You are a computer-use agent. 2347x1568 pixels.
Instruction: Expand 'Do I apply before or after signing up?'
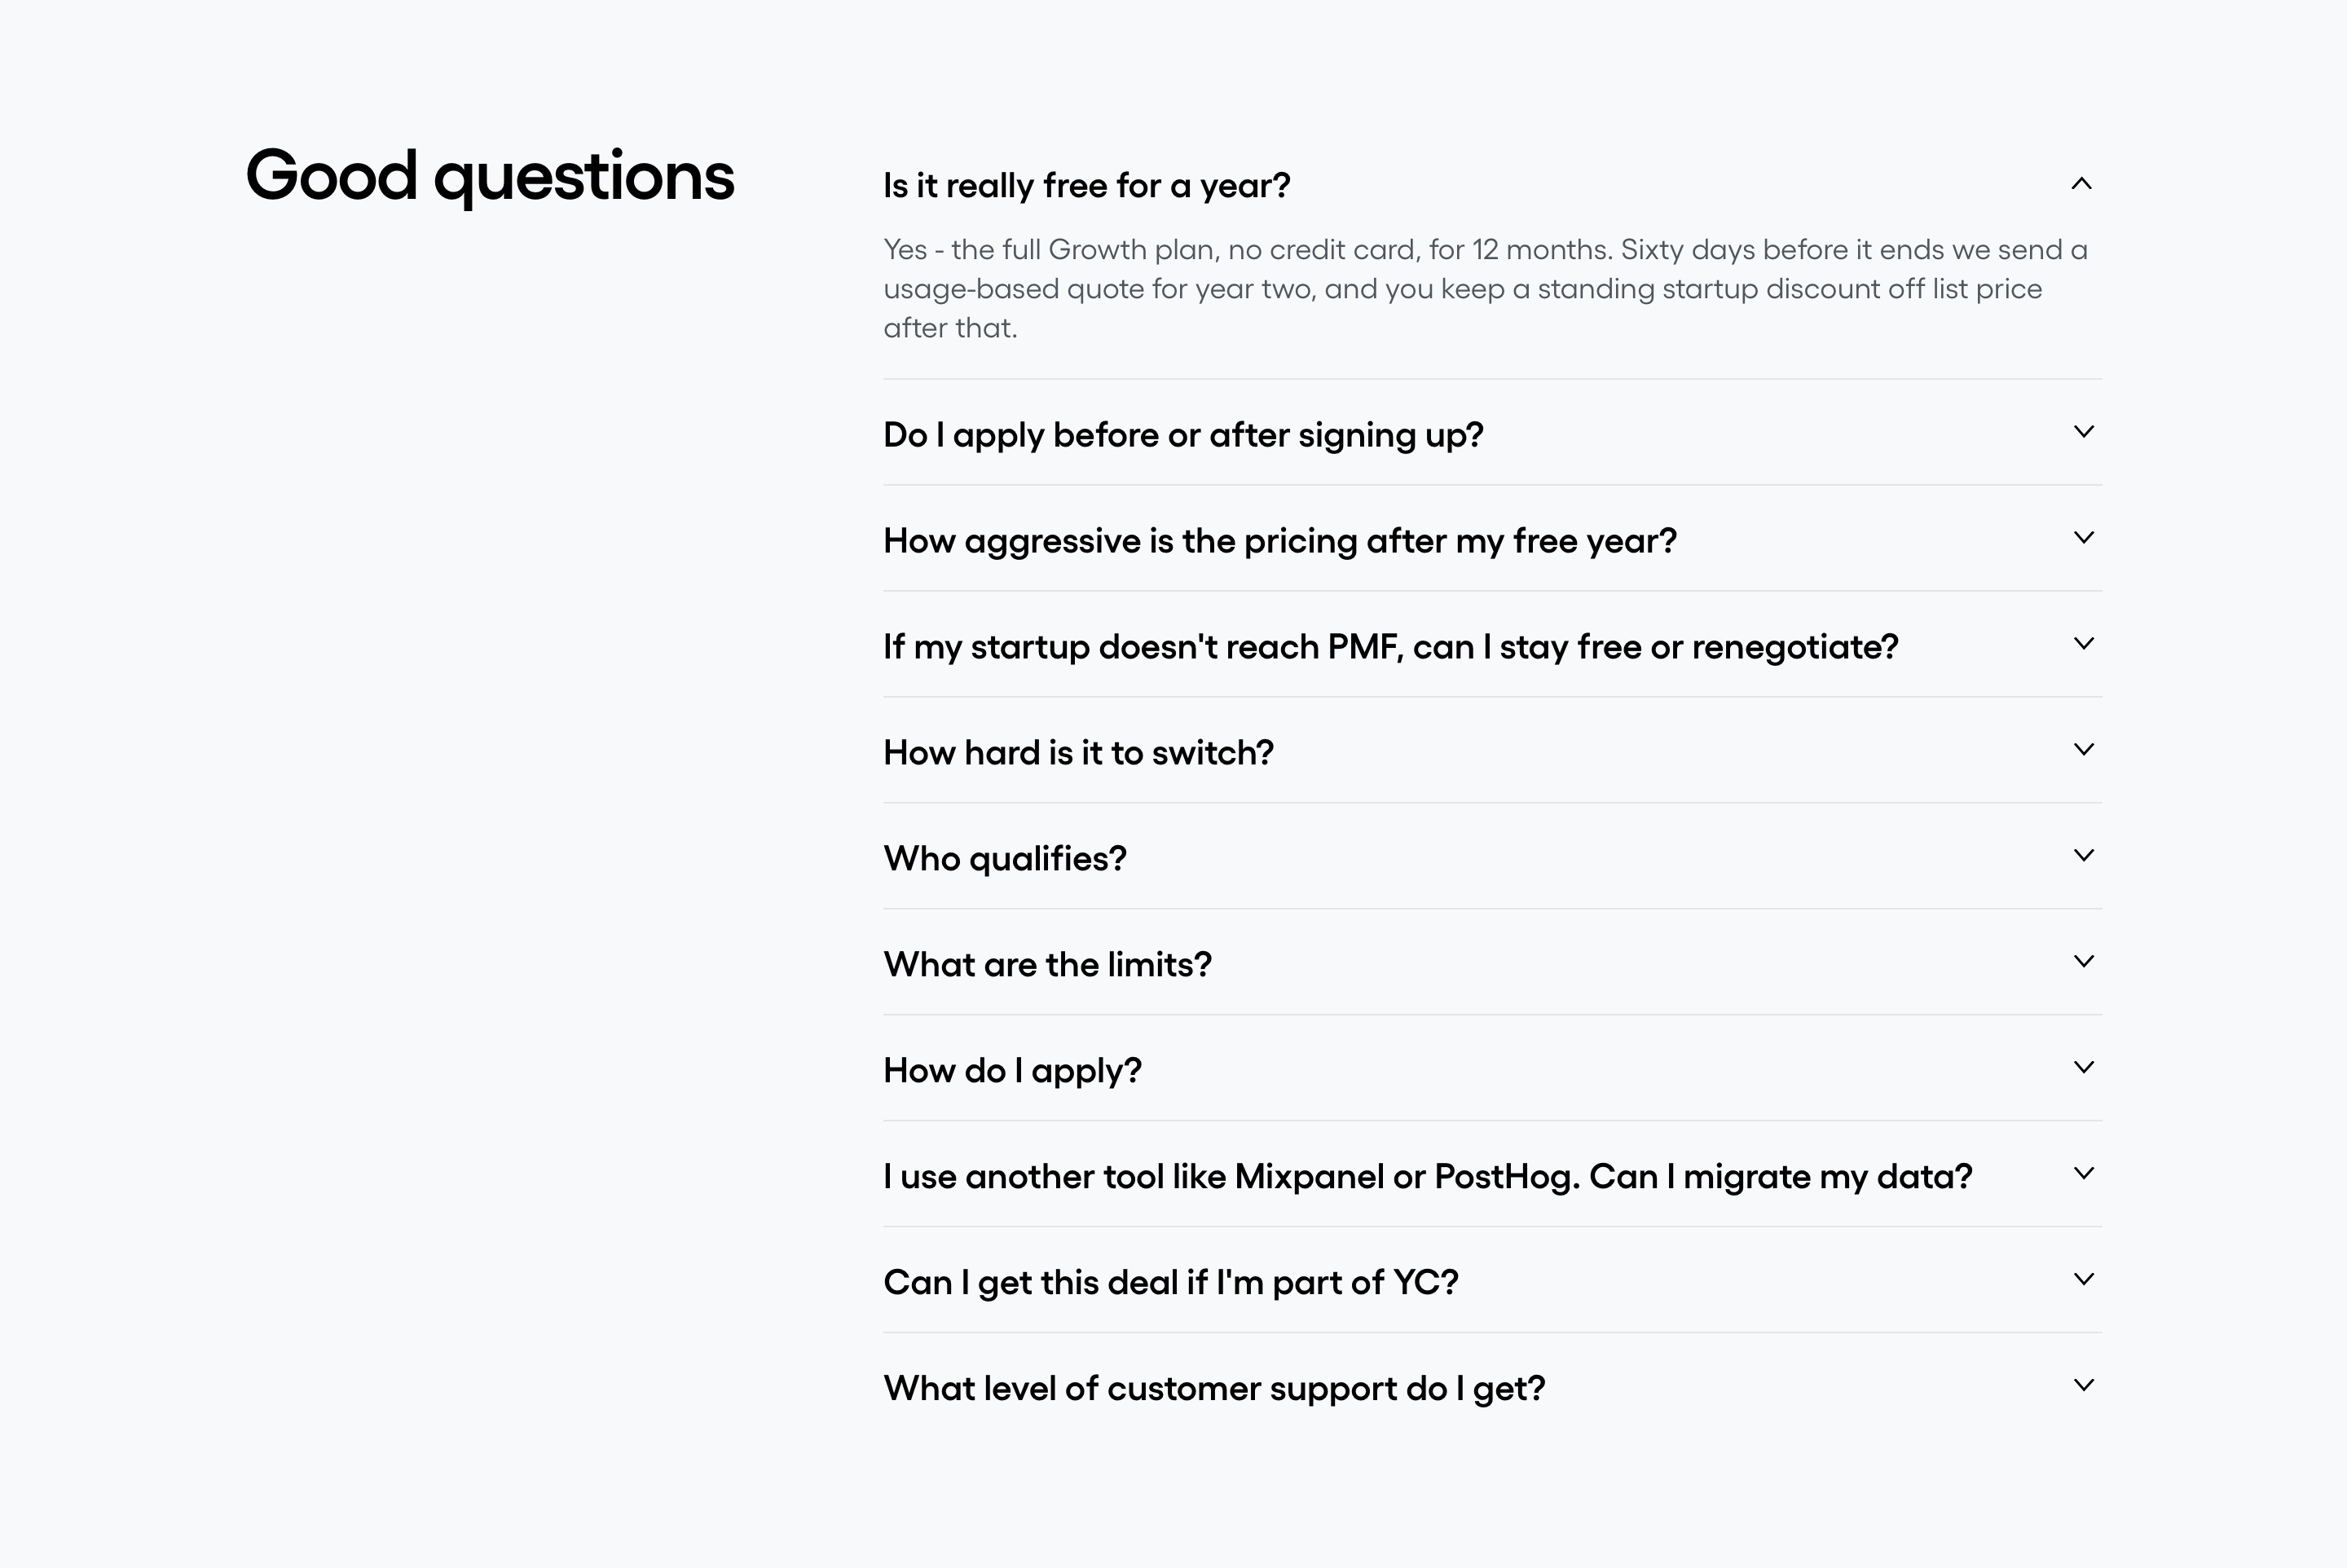1183,435
